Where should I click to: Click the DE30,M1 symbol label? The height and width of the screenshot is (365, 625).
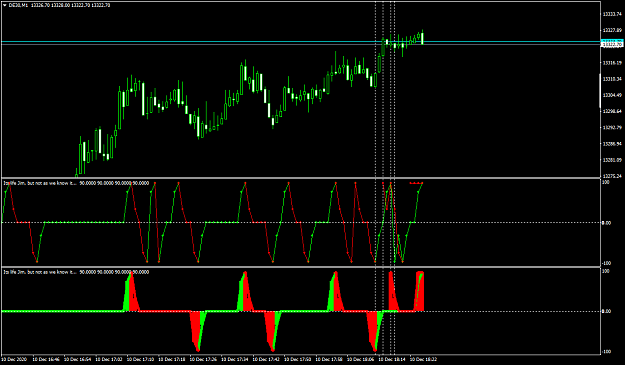tap(18, 6)
